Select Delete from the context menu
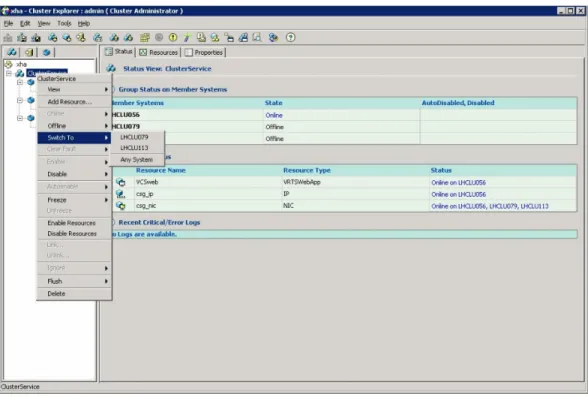 74,294
